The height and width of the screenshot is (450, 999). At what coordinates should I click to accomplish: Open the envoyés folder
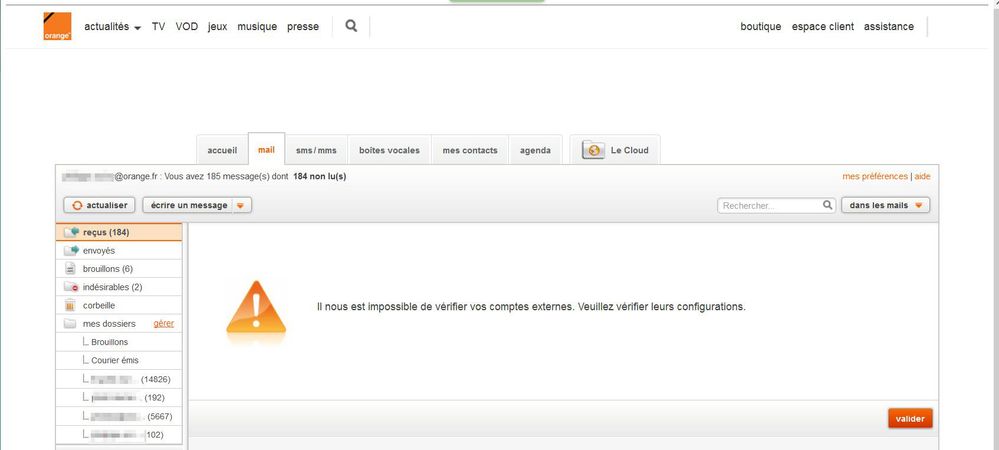[x=119, y=250]
